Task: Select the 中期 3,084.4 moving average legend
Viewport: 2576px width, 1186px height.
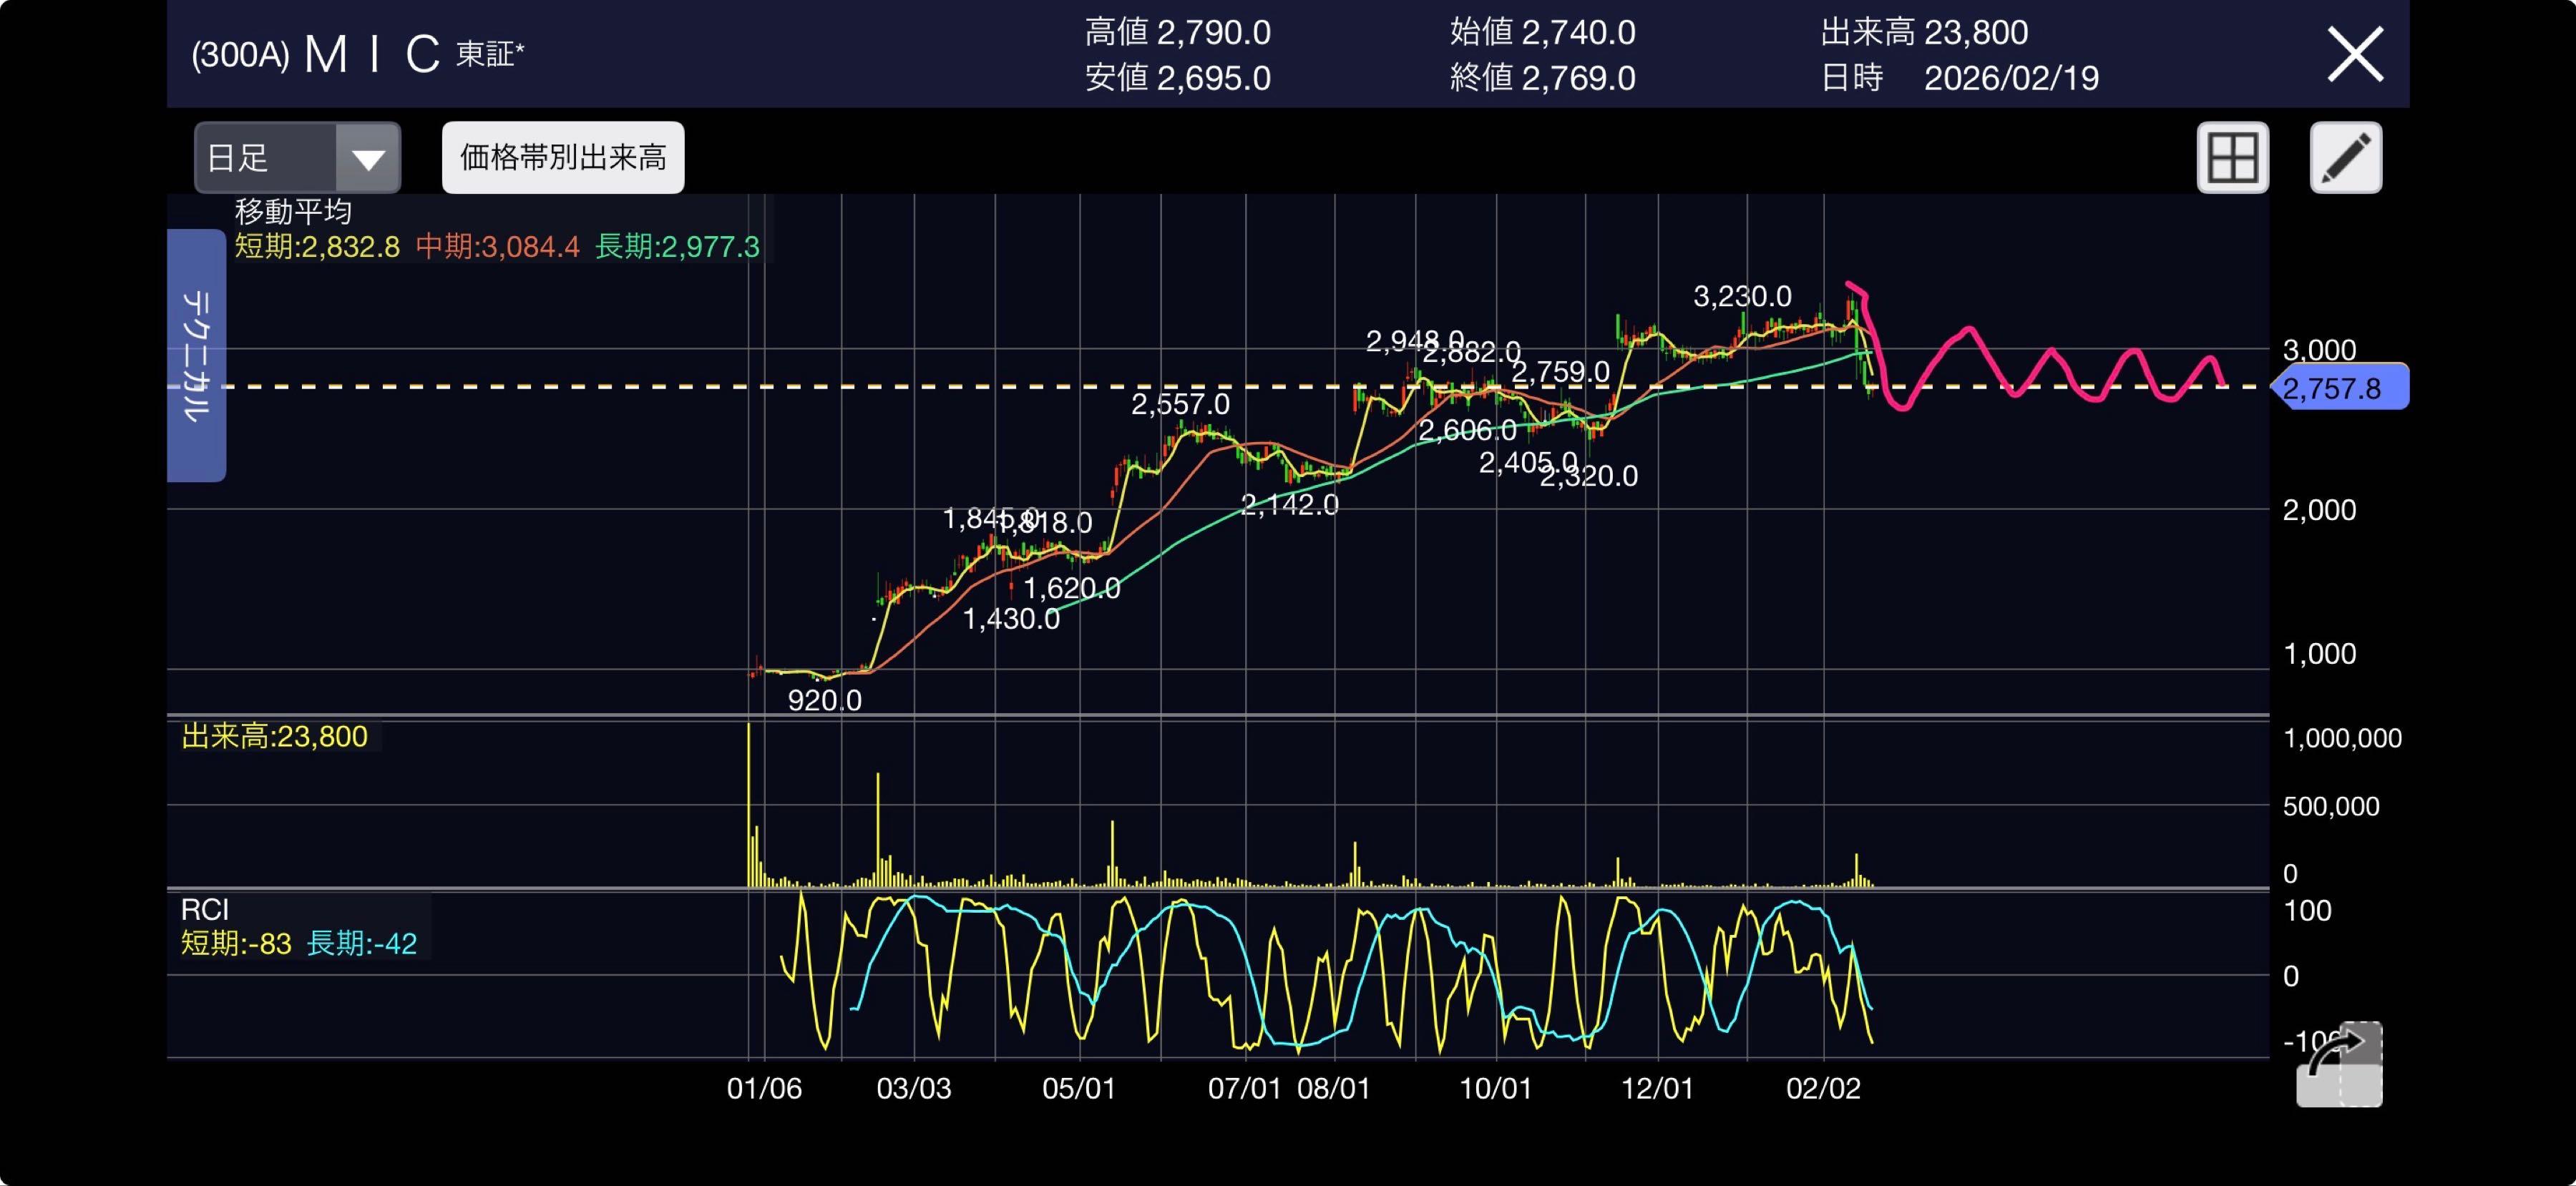Action: pyautogui.click(x=497, y=246)
